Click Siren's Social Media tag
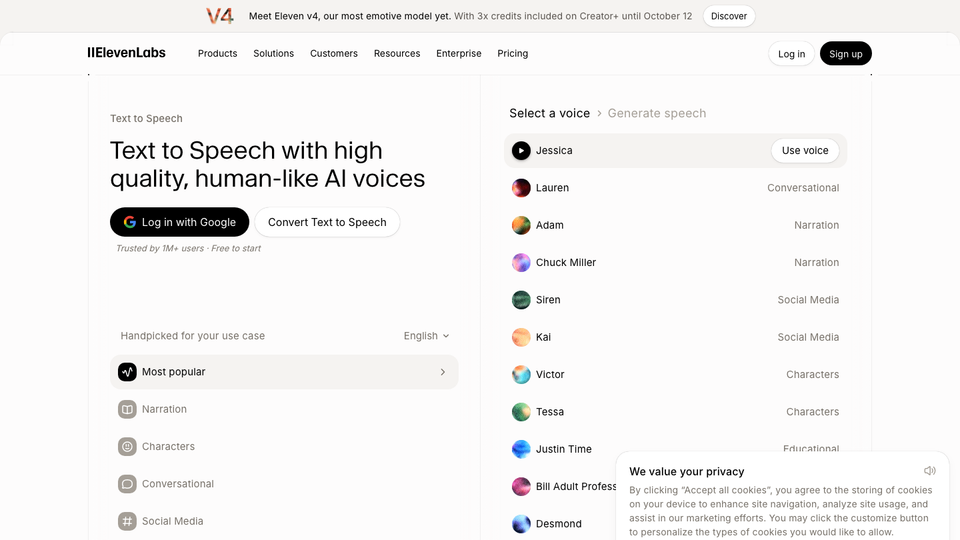Image resolution: width=960 pixels, height=540 pixels. click(x=808, y=300)
